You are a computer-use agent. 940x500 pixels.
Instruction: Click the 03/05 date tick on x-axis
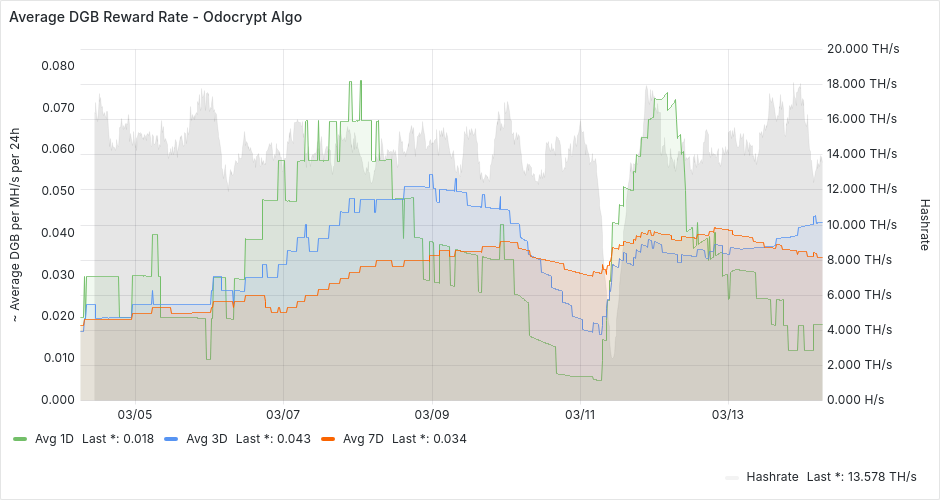(135, 414)
